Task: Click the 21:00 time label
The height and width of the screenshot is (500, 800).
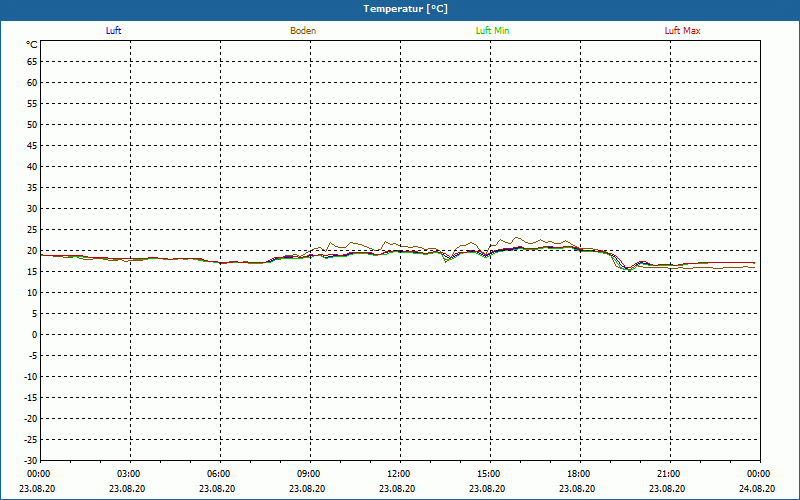Action: [668, 474]
